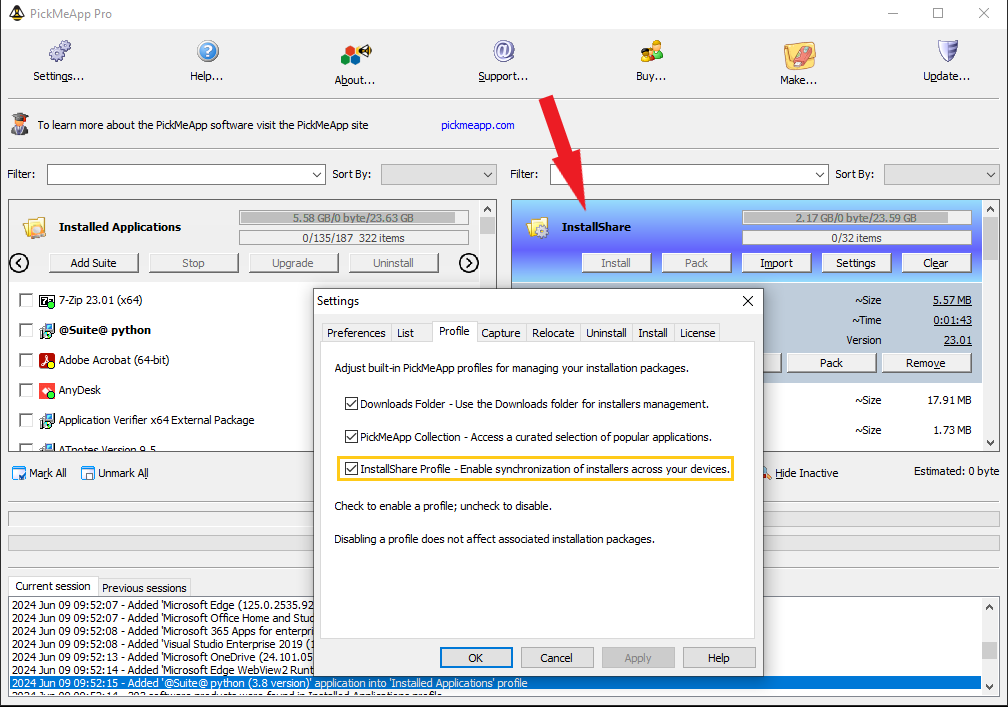The height and width of the screenshot is (707, 1008).
Task: Go to next profile with right arrow circle
Action: (x=469, y=263)
